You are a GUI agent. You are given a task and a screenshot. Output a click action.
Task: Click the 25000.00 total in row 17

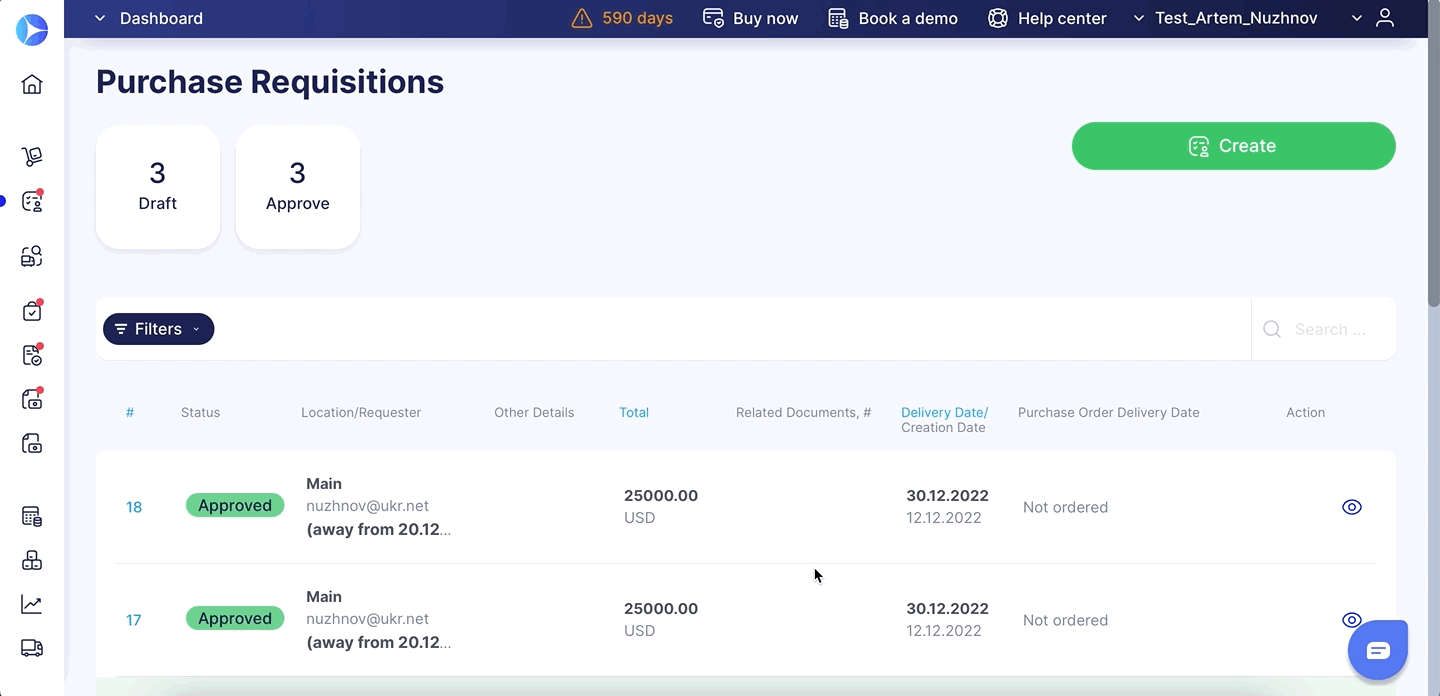click(x=661, y=609)
